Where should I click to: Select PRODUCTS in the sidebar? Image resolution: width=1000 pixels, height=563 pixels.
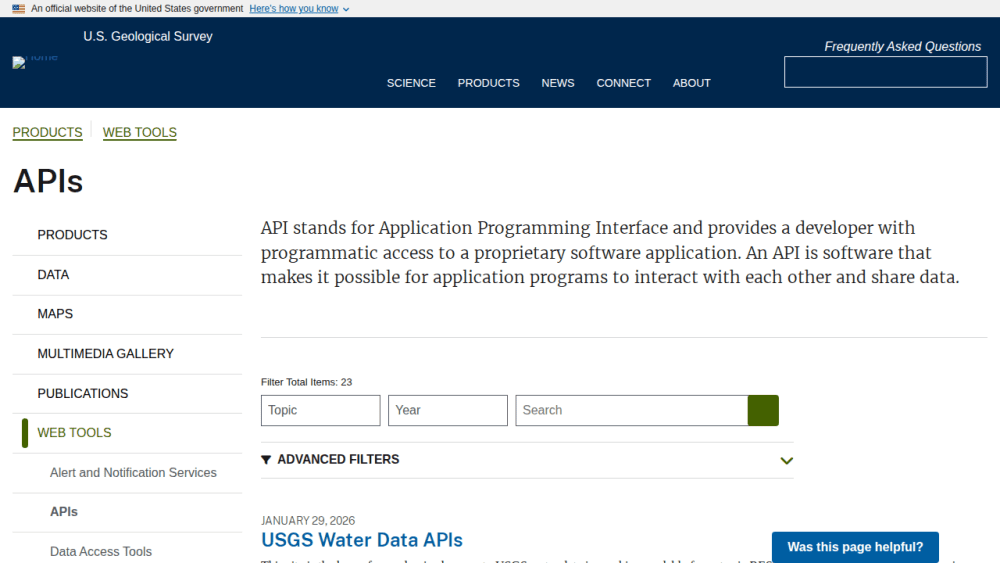pyautogui.click(x=127, y=235)
